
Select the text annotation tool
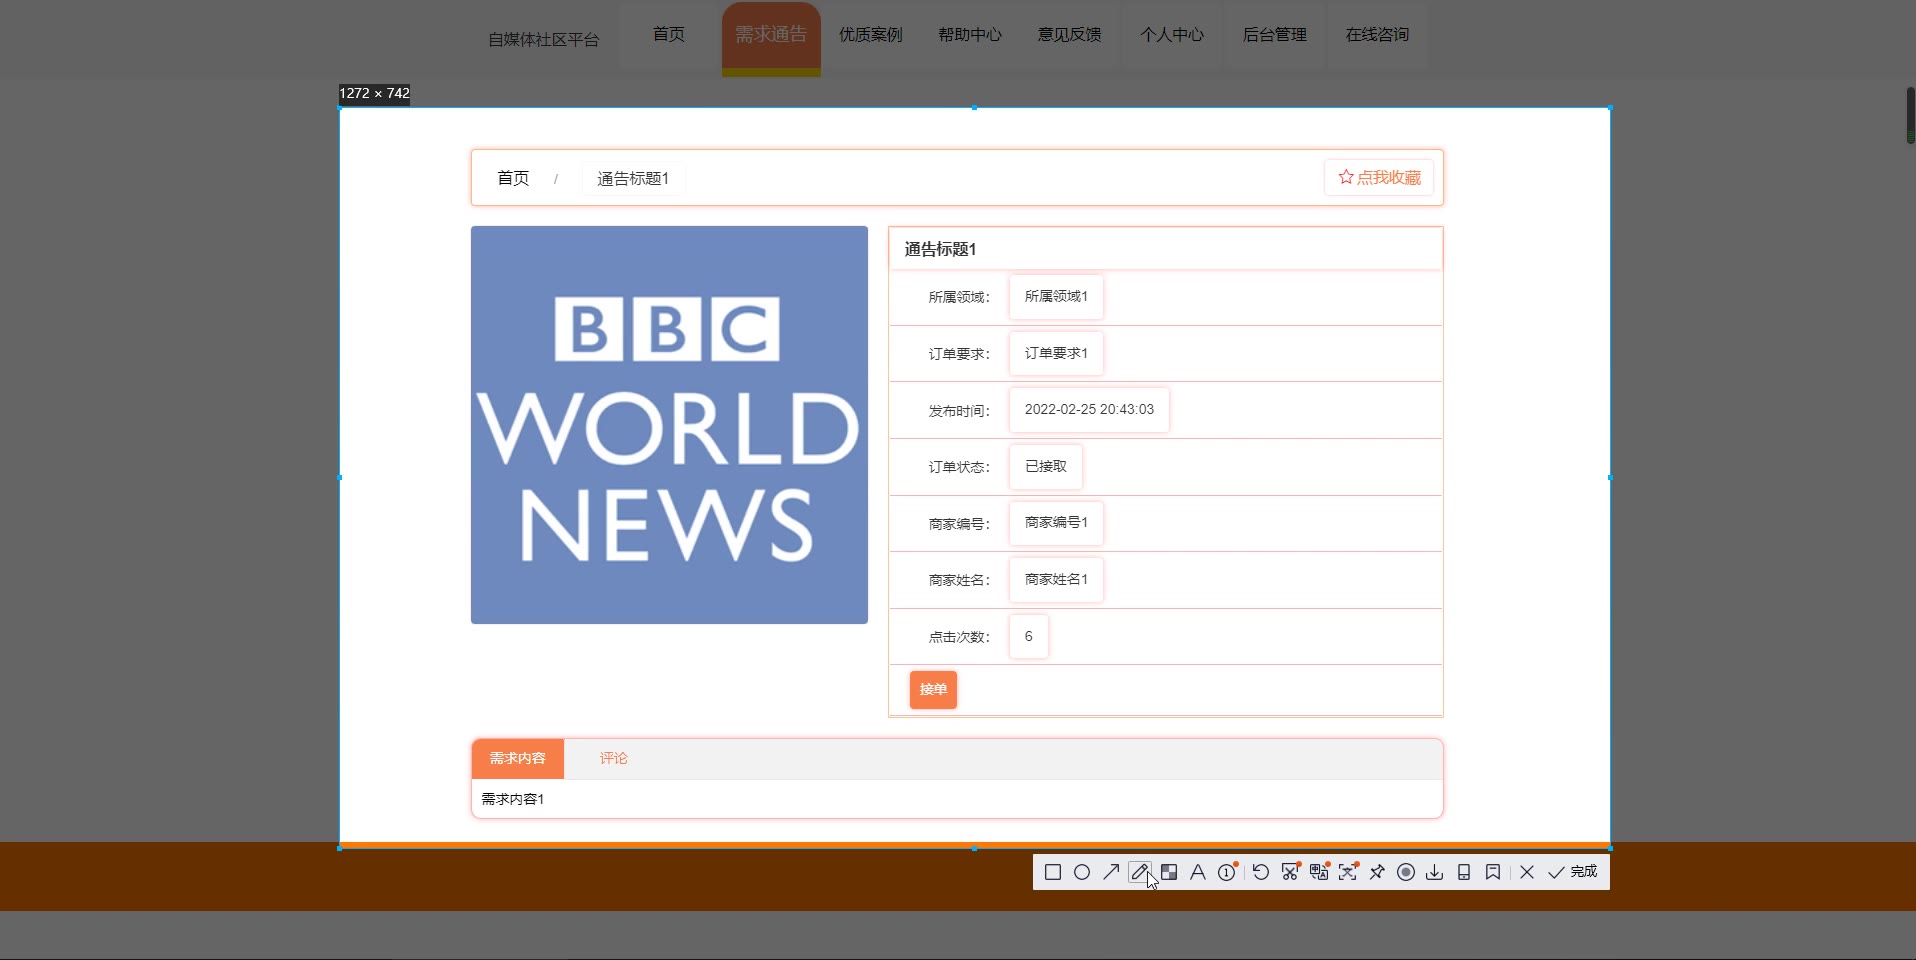pyautogui.click(x=1197, y=872)
